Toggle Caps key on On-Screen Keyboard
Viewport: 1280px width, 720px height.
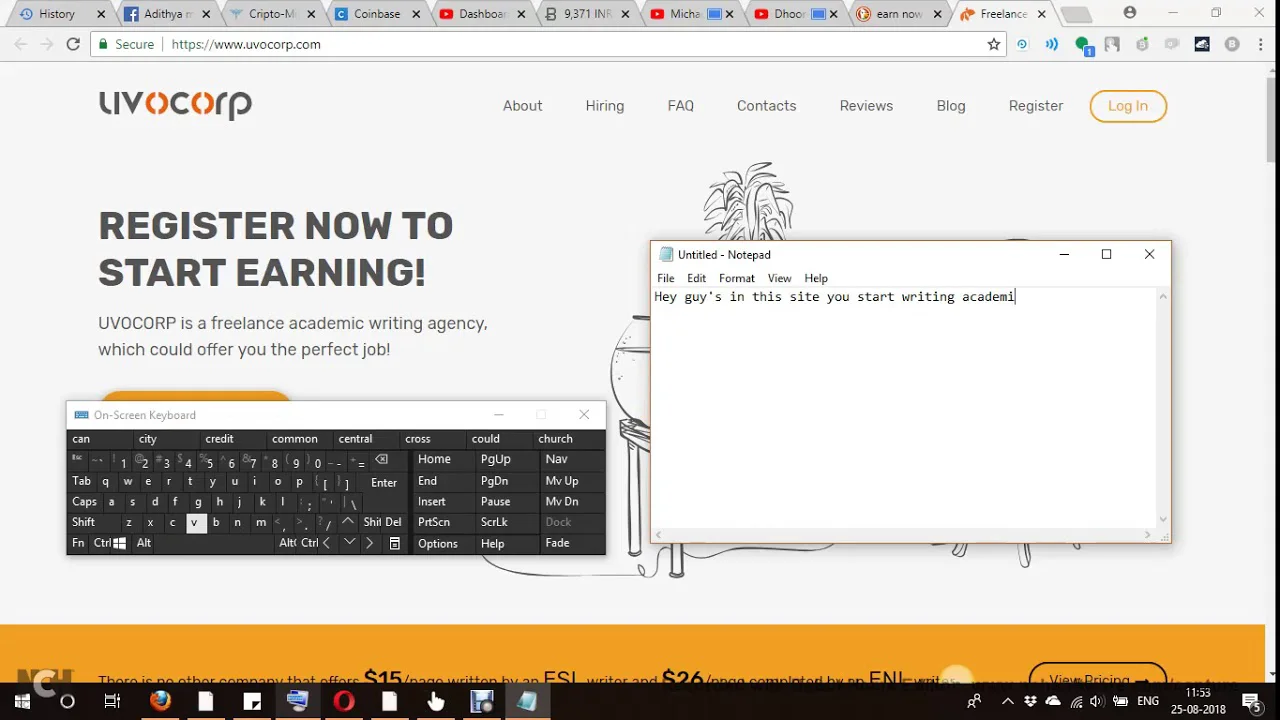point(84,502)
